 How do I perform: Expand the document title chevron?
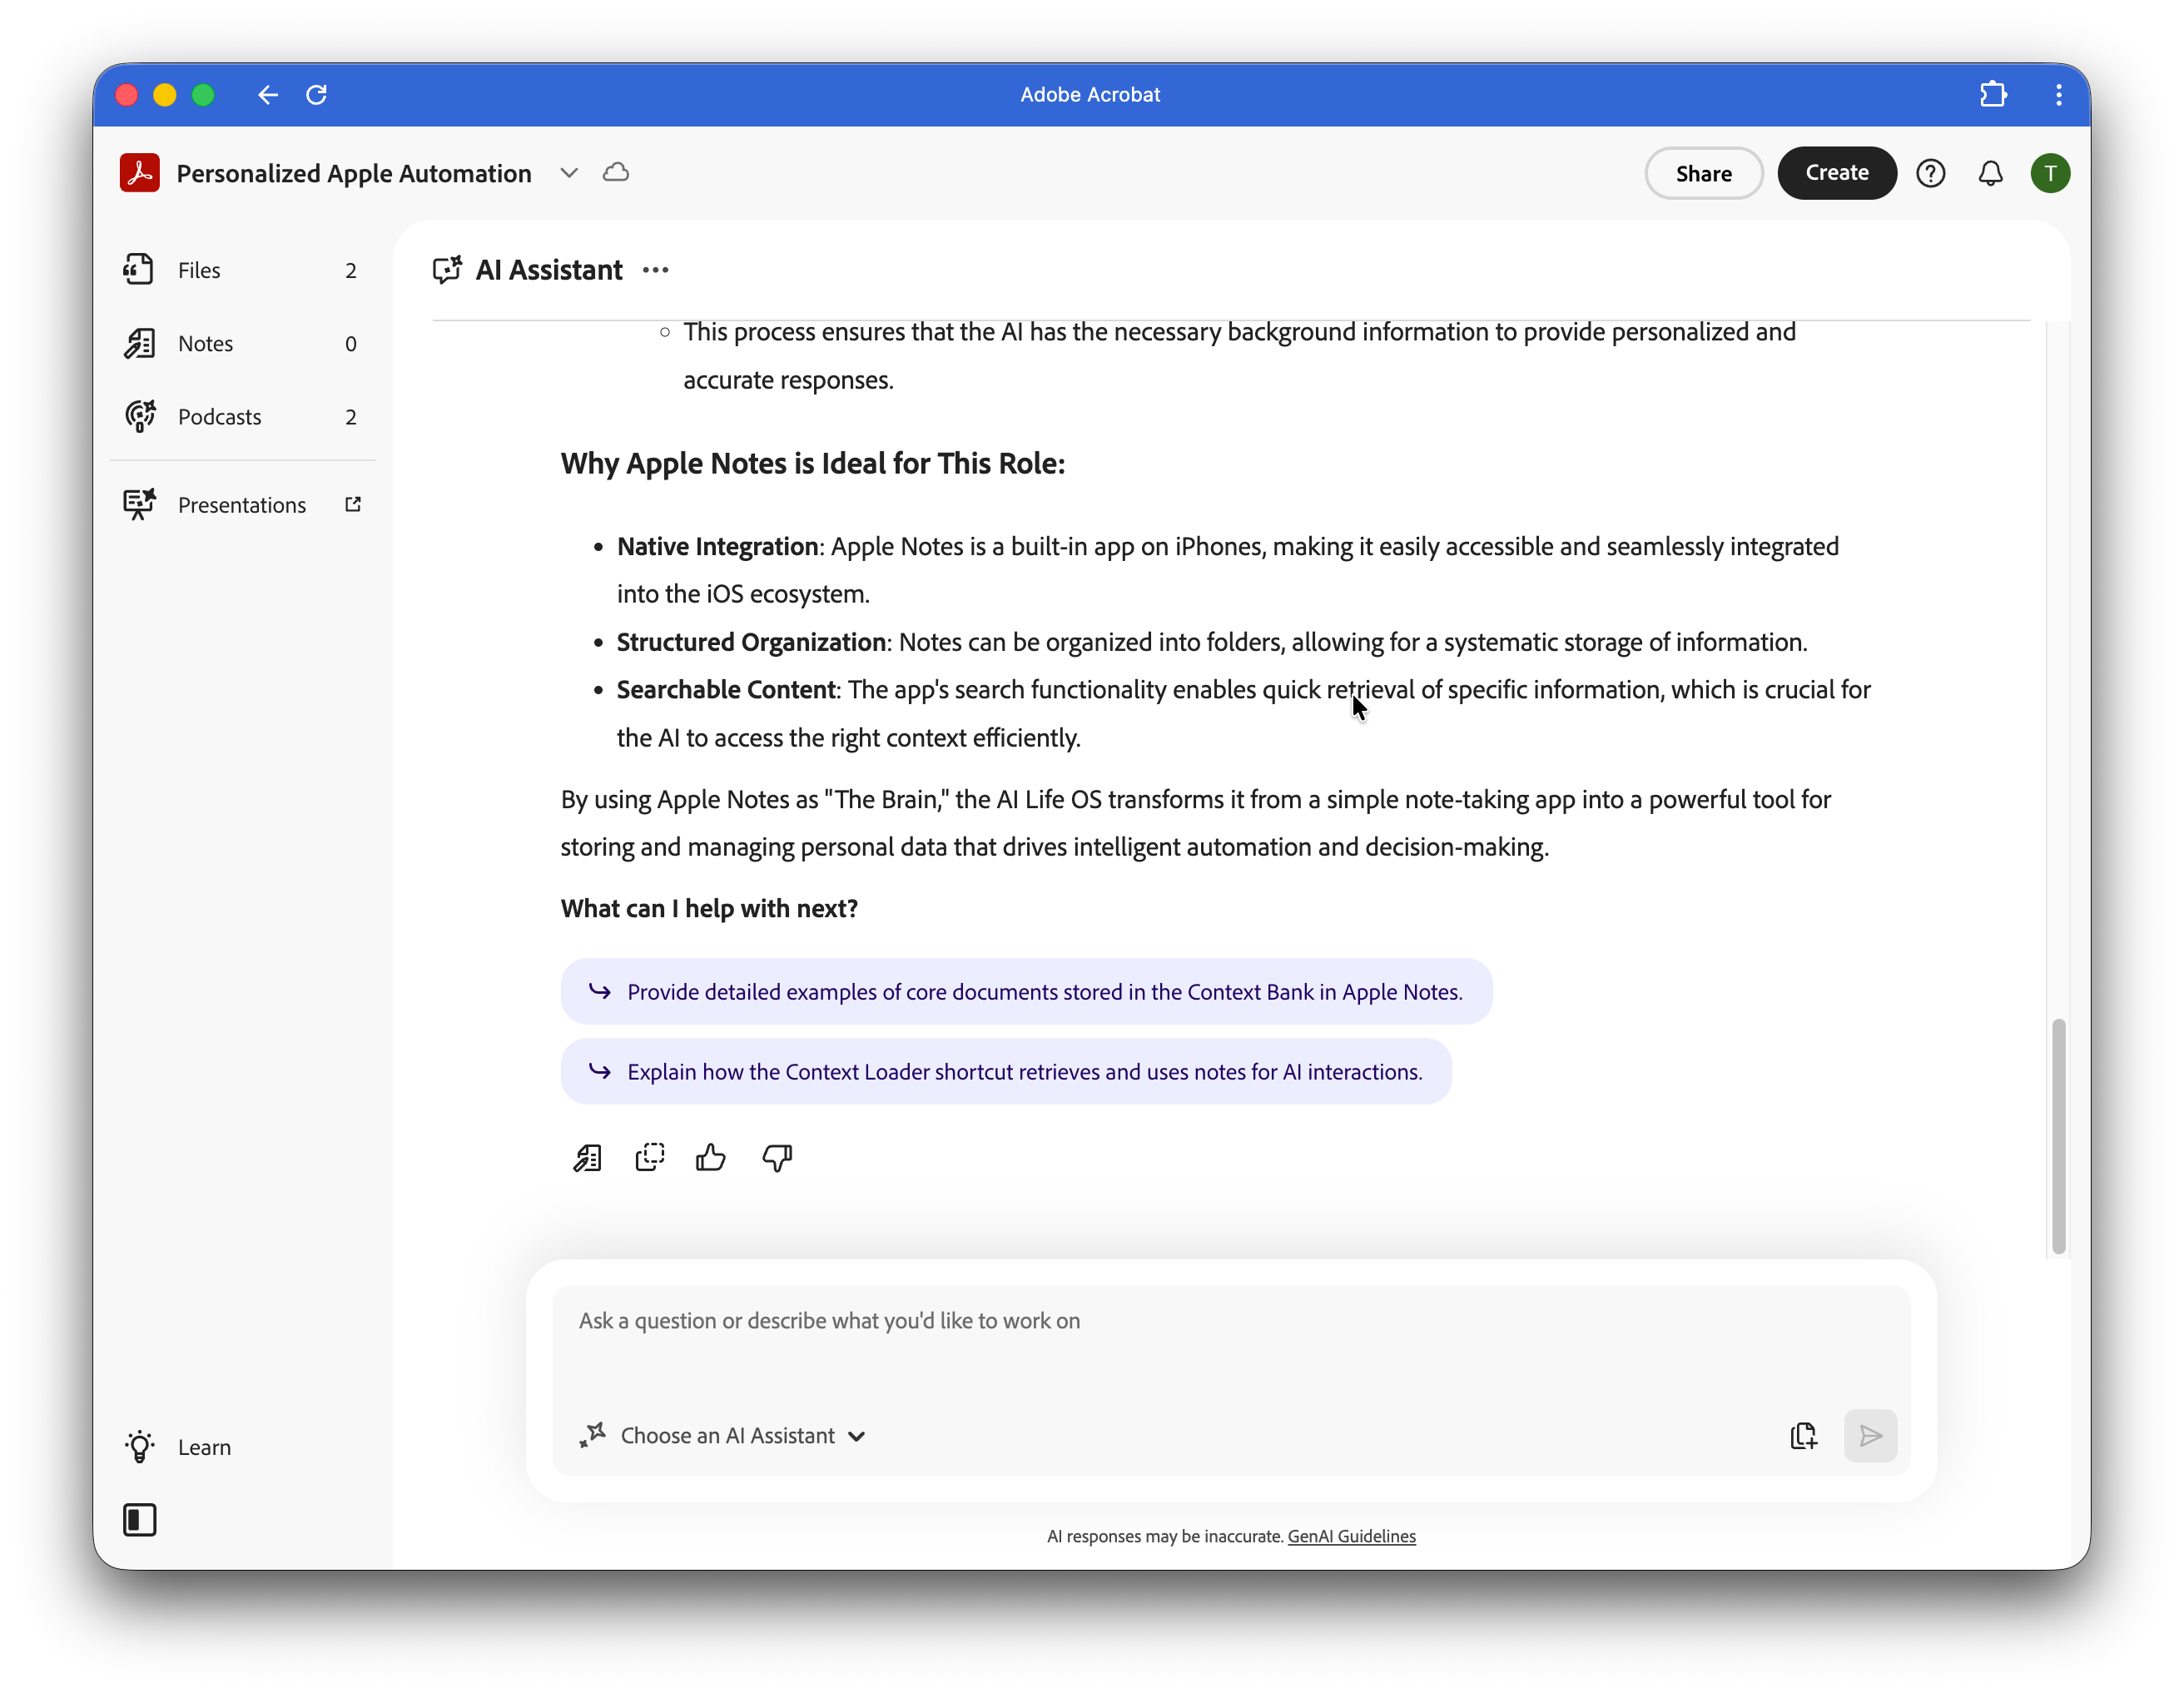[569, 173]
